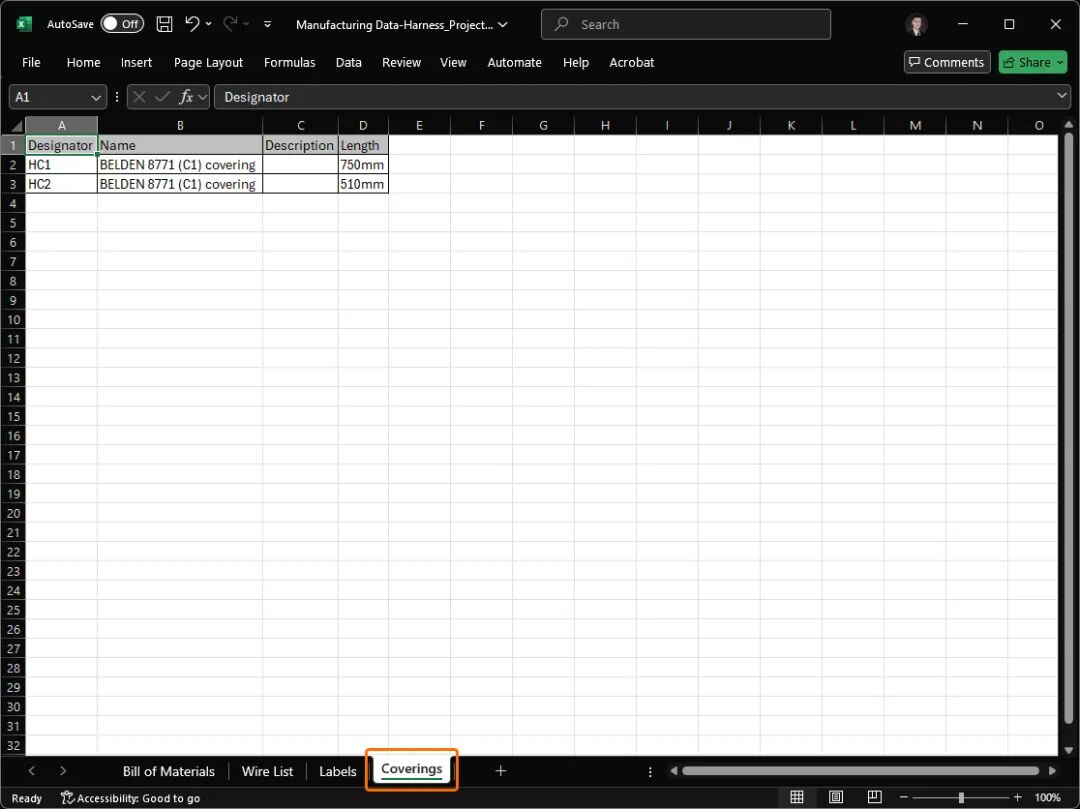Image resolution: width=1080 pixels, height=809 pixels.
Task: Click the Undo arrow icon
Action: tap(193, 24)
